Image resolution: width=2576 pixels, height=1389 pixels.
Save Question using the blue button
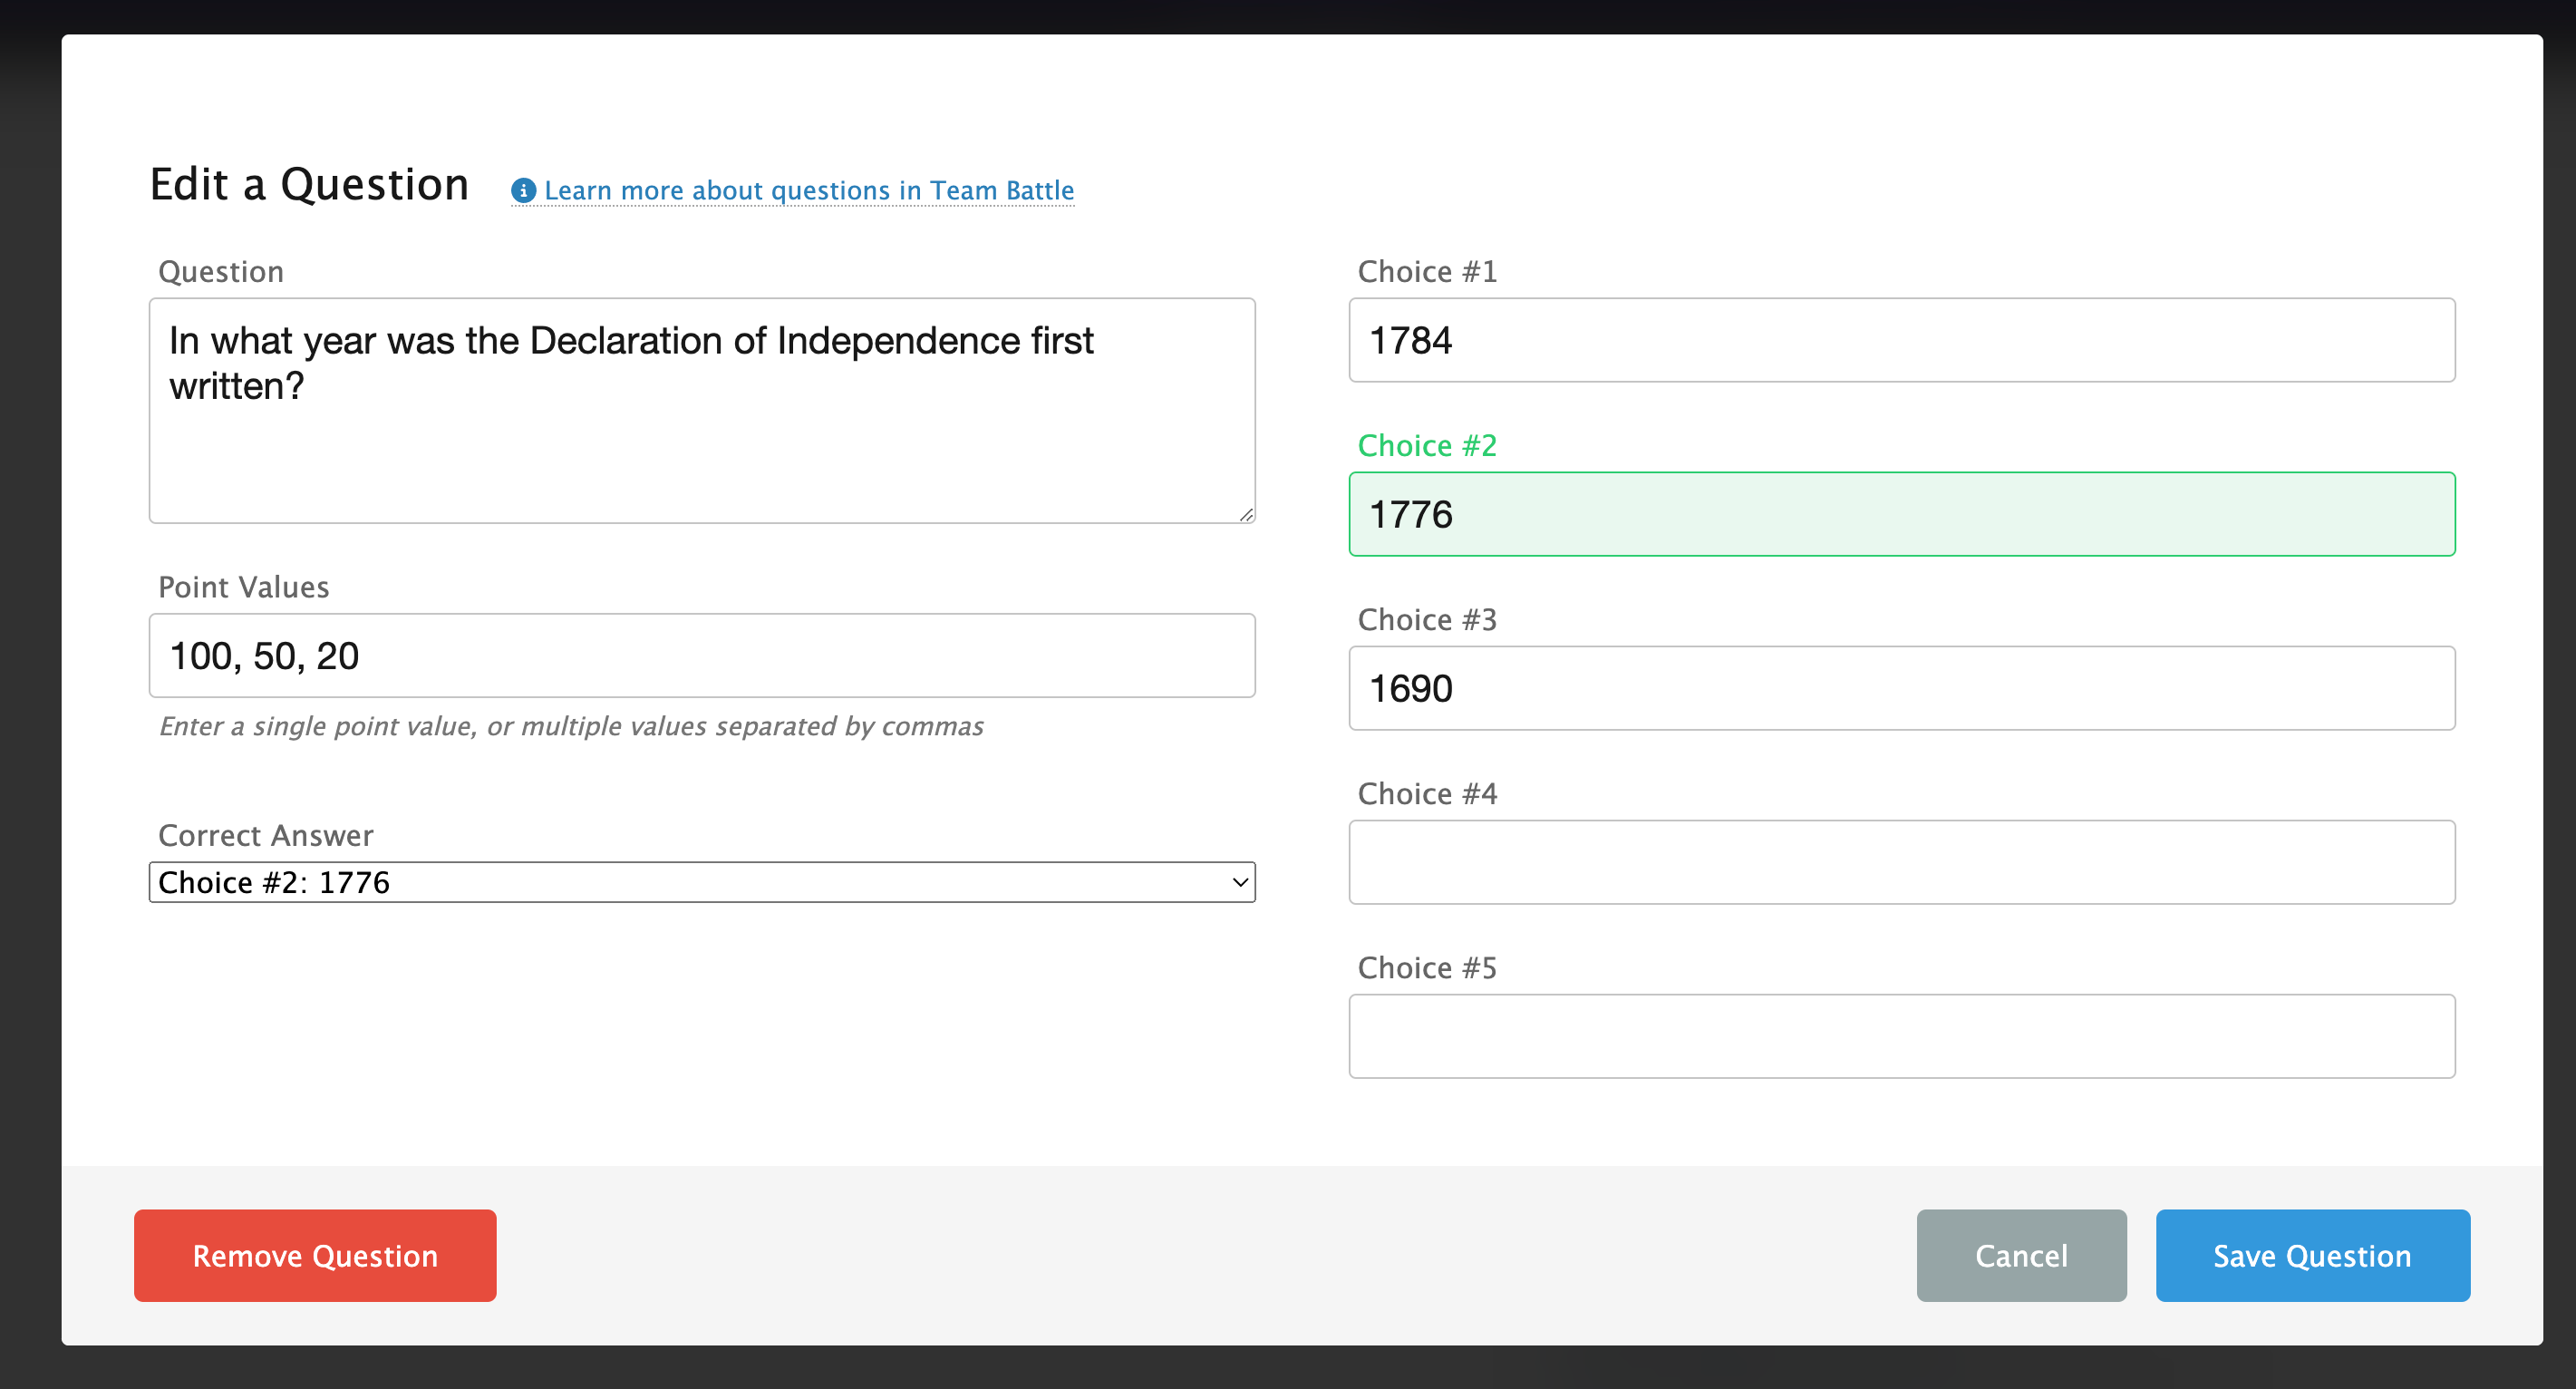tap(2312, 1255)
